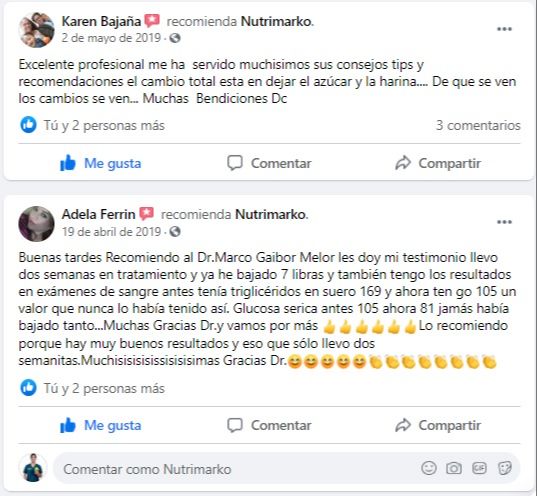
Task: Open the three-dot menu on Adela Ferrin's post
Action: tap(504, 222)
